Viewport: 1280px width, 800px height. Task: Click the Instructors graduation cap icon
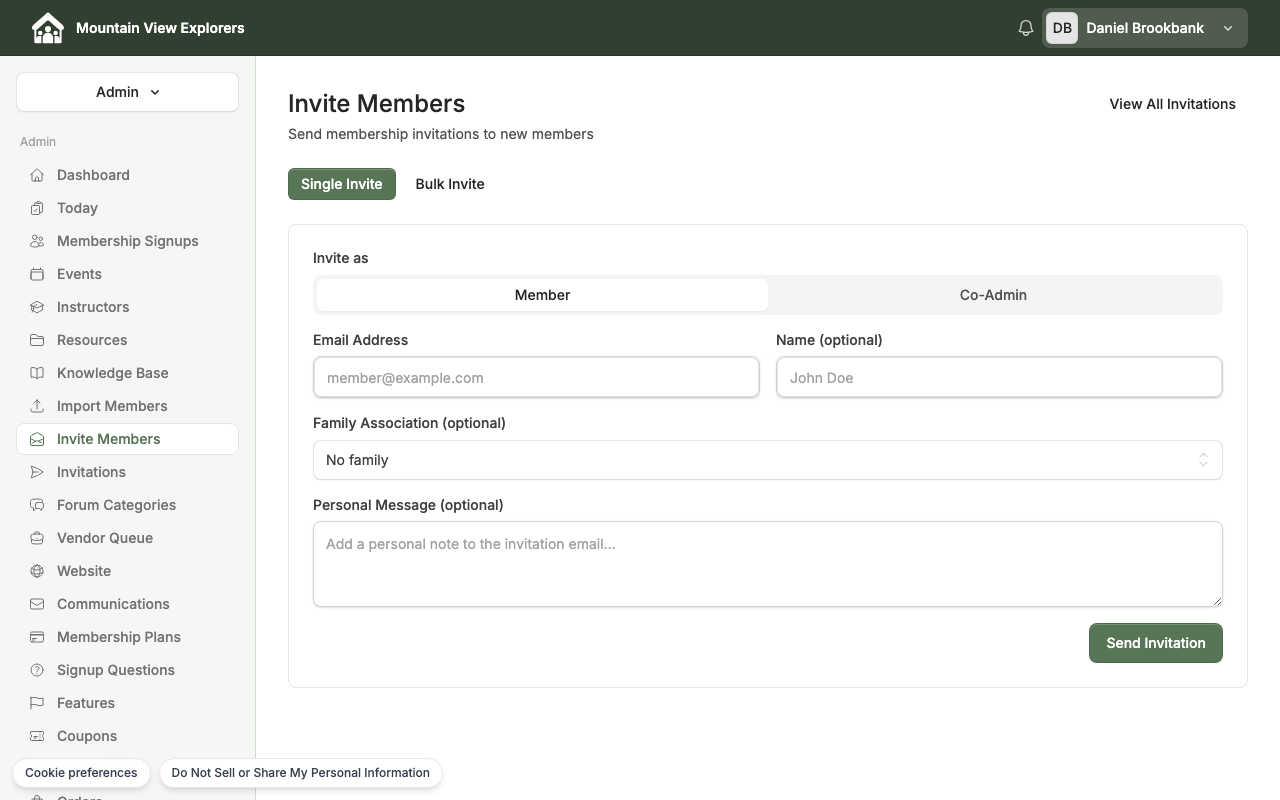[37, 307]
